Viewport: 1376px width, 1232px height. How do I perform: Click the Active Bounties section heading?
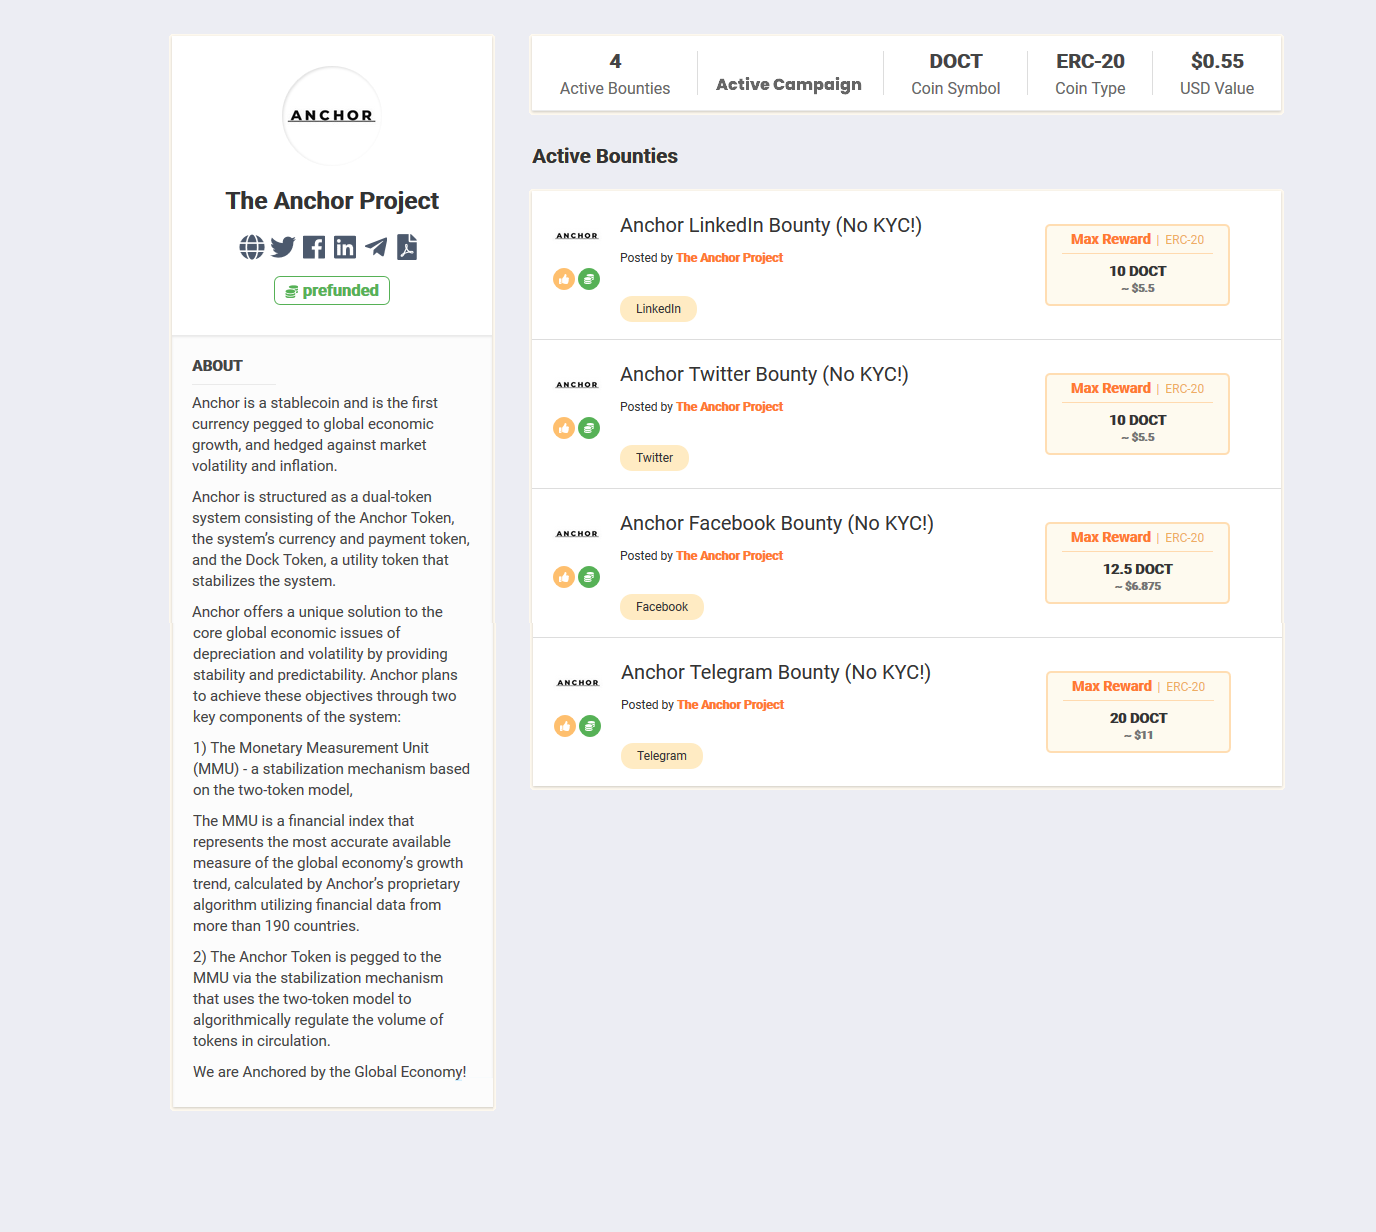pyautogui.click(x=605, y=156)
